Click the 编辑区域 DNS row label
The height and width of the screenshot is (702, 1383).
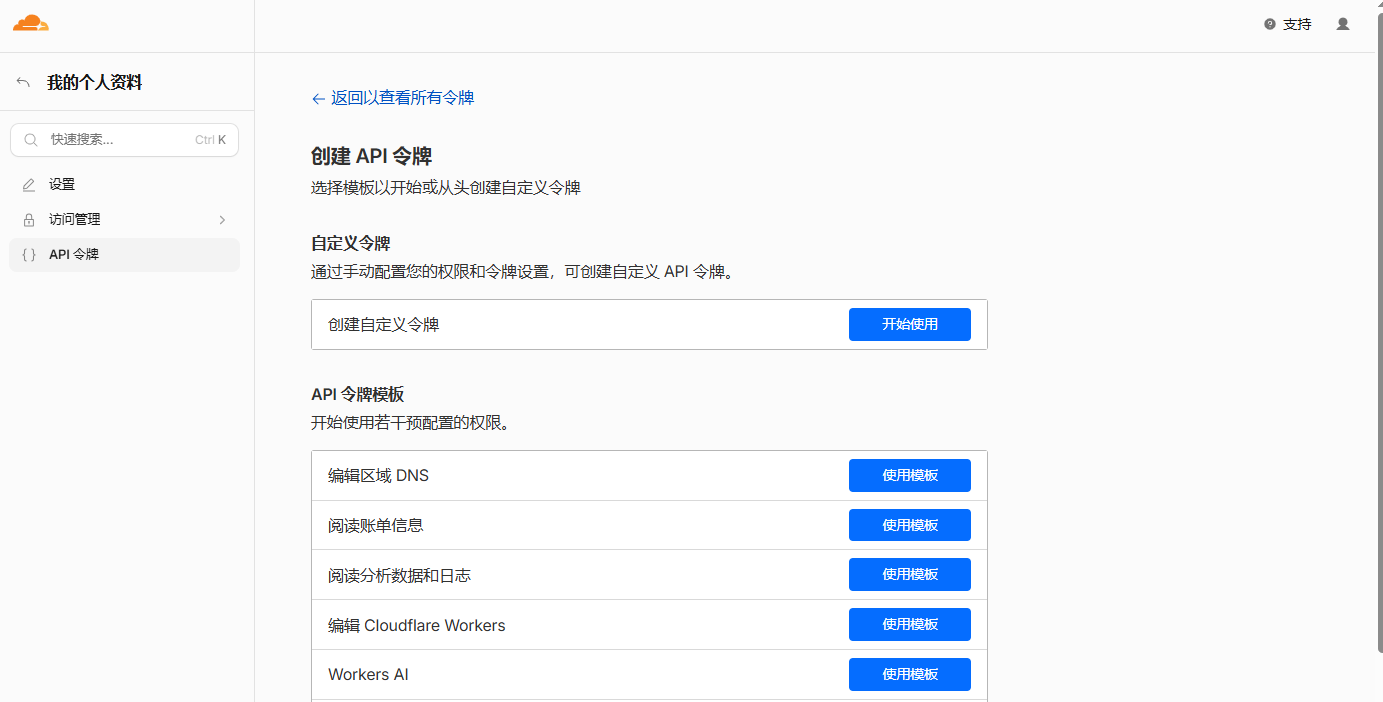pyautogui.click(x=378, y=476)
